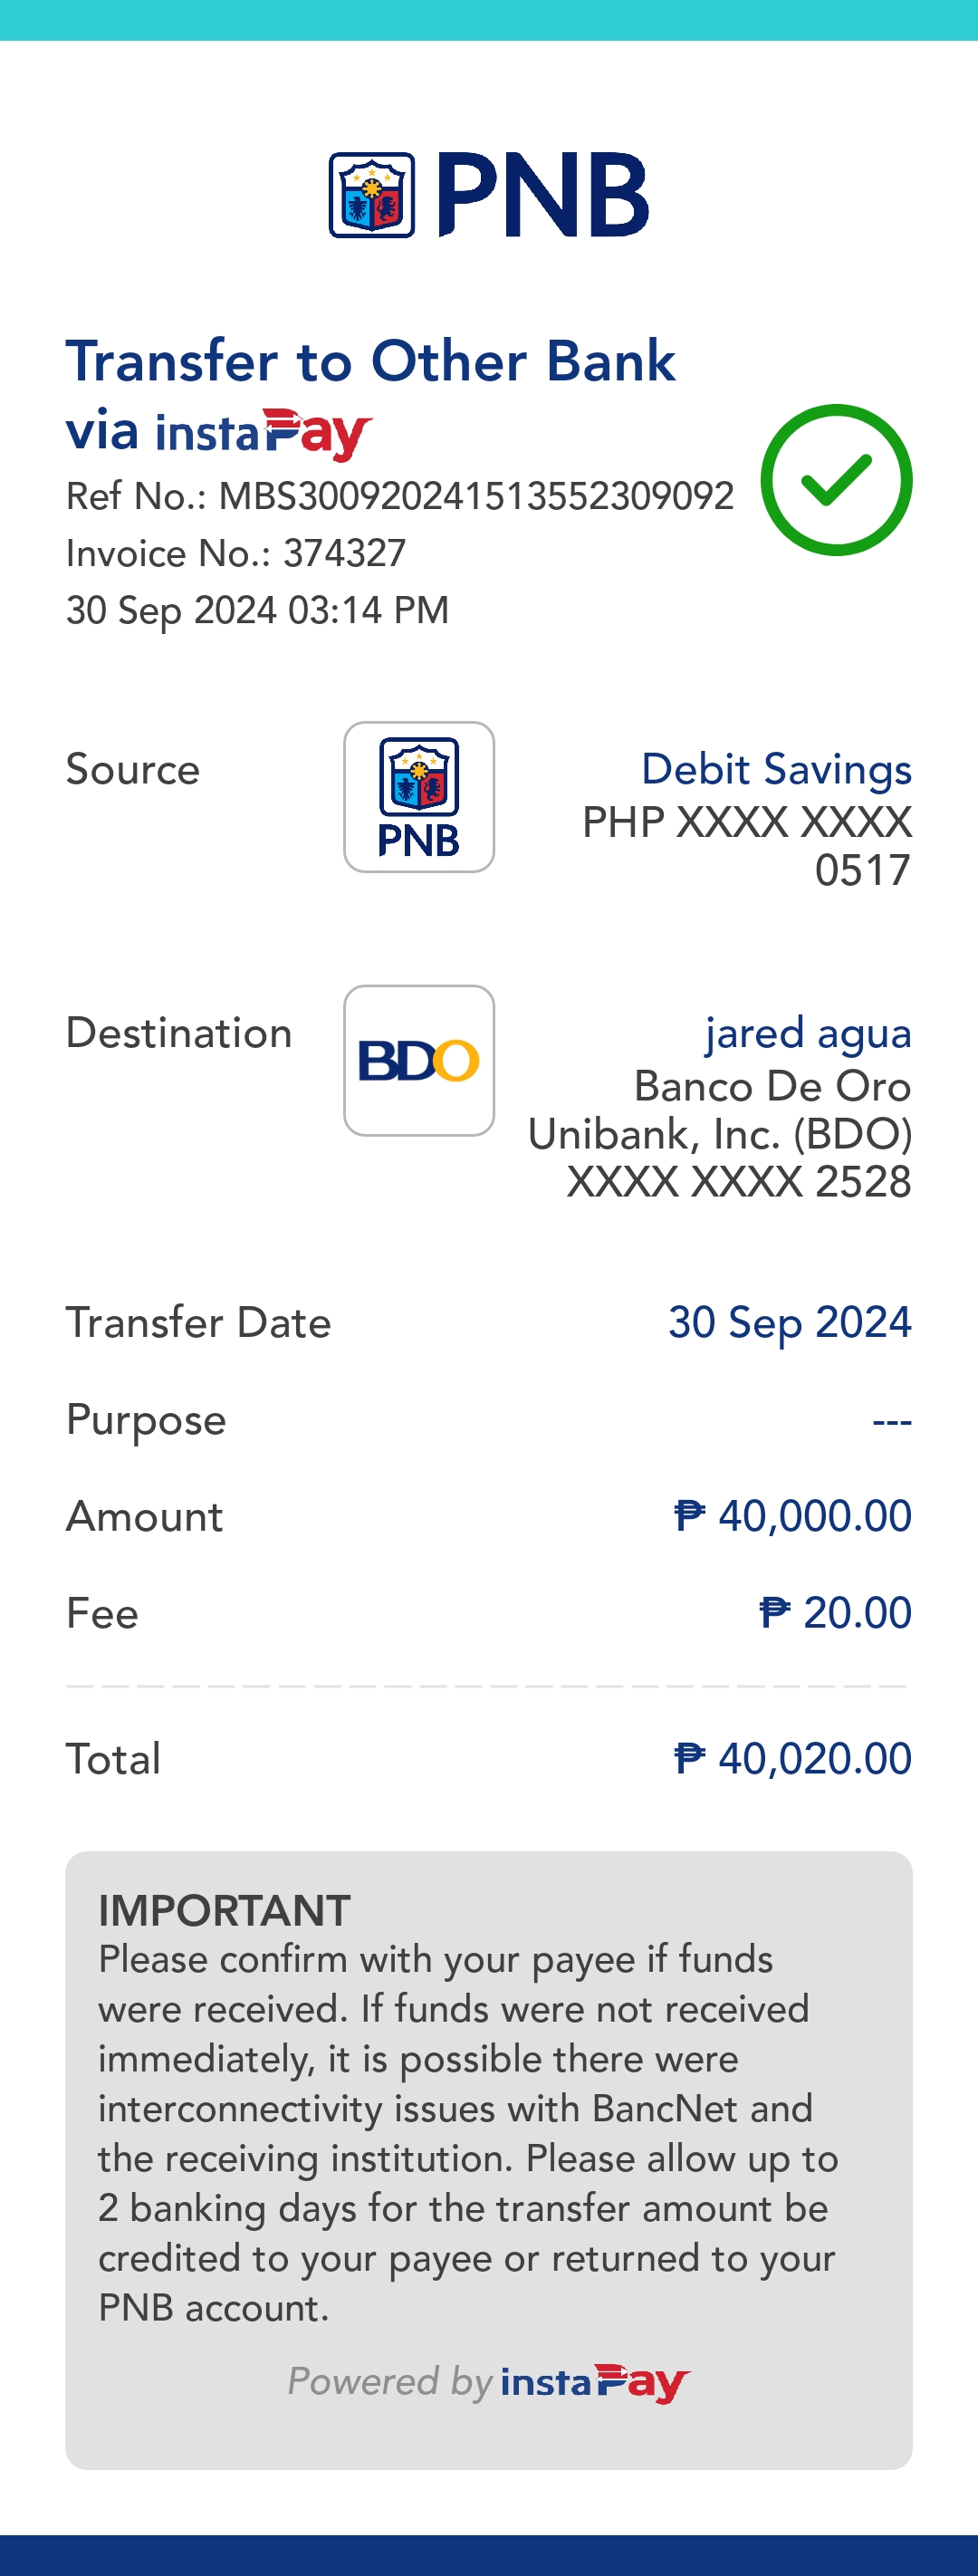The image size is (978, 2576).
Task: Click the BDO destination bank icon
Action: [x=419, y=1061]
